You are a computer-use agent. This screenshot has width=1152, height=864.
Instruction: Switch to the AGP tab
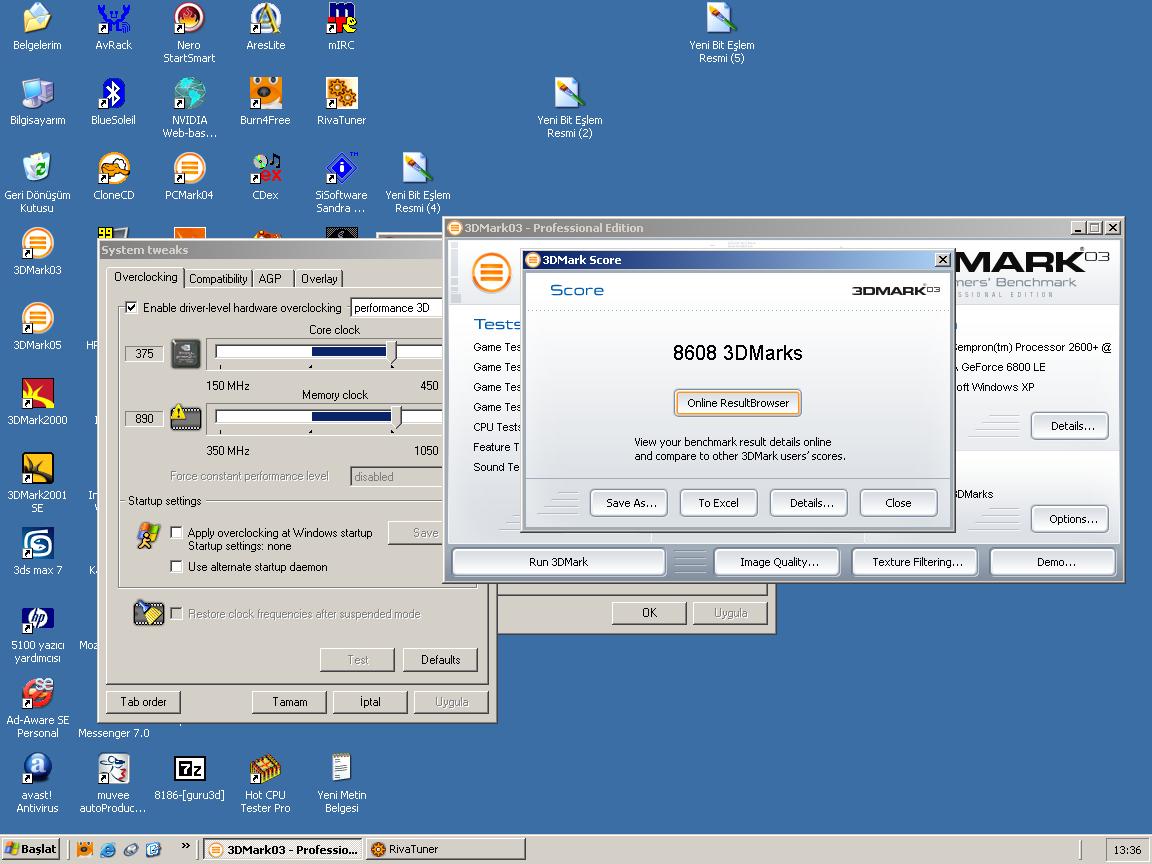270,279
